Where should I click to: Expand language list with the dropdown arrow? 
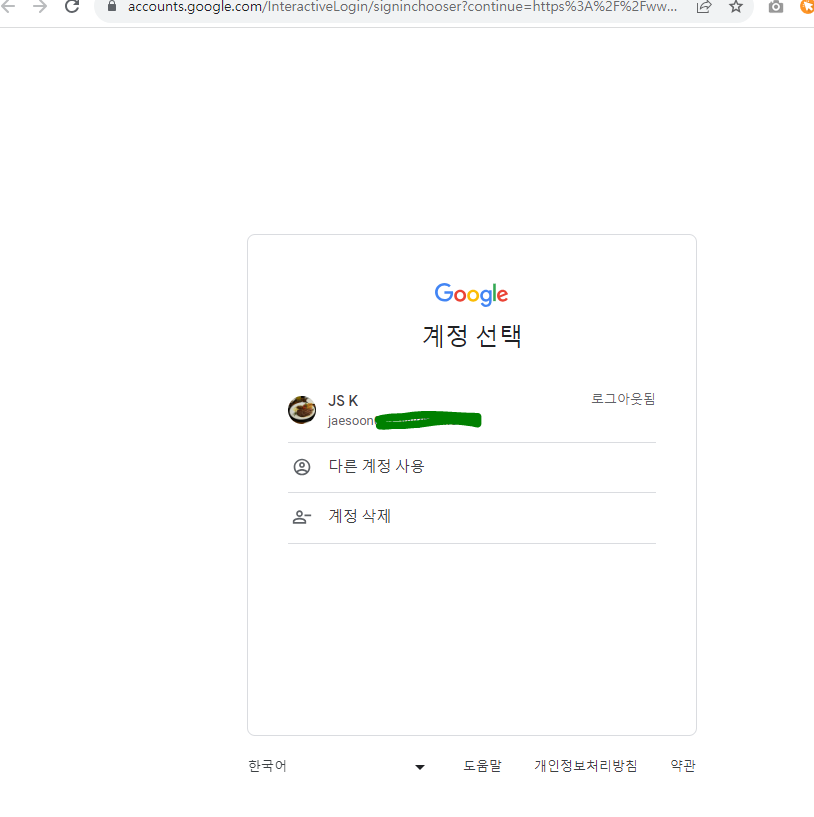click(x=420, y=767)
